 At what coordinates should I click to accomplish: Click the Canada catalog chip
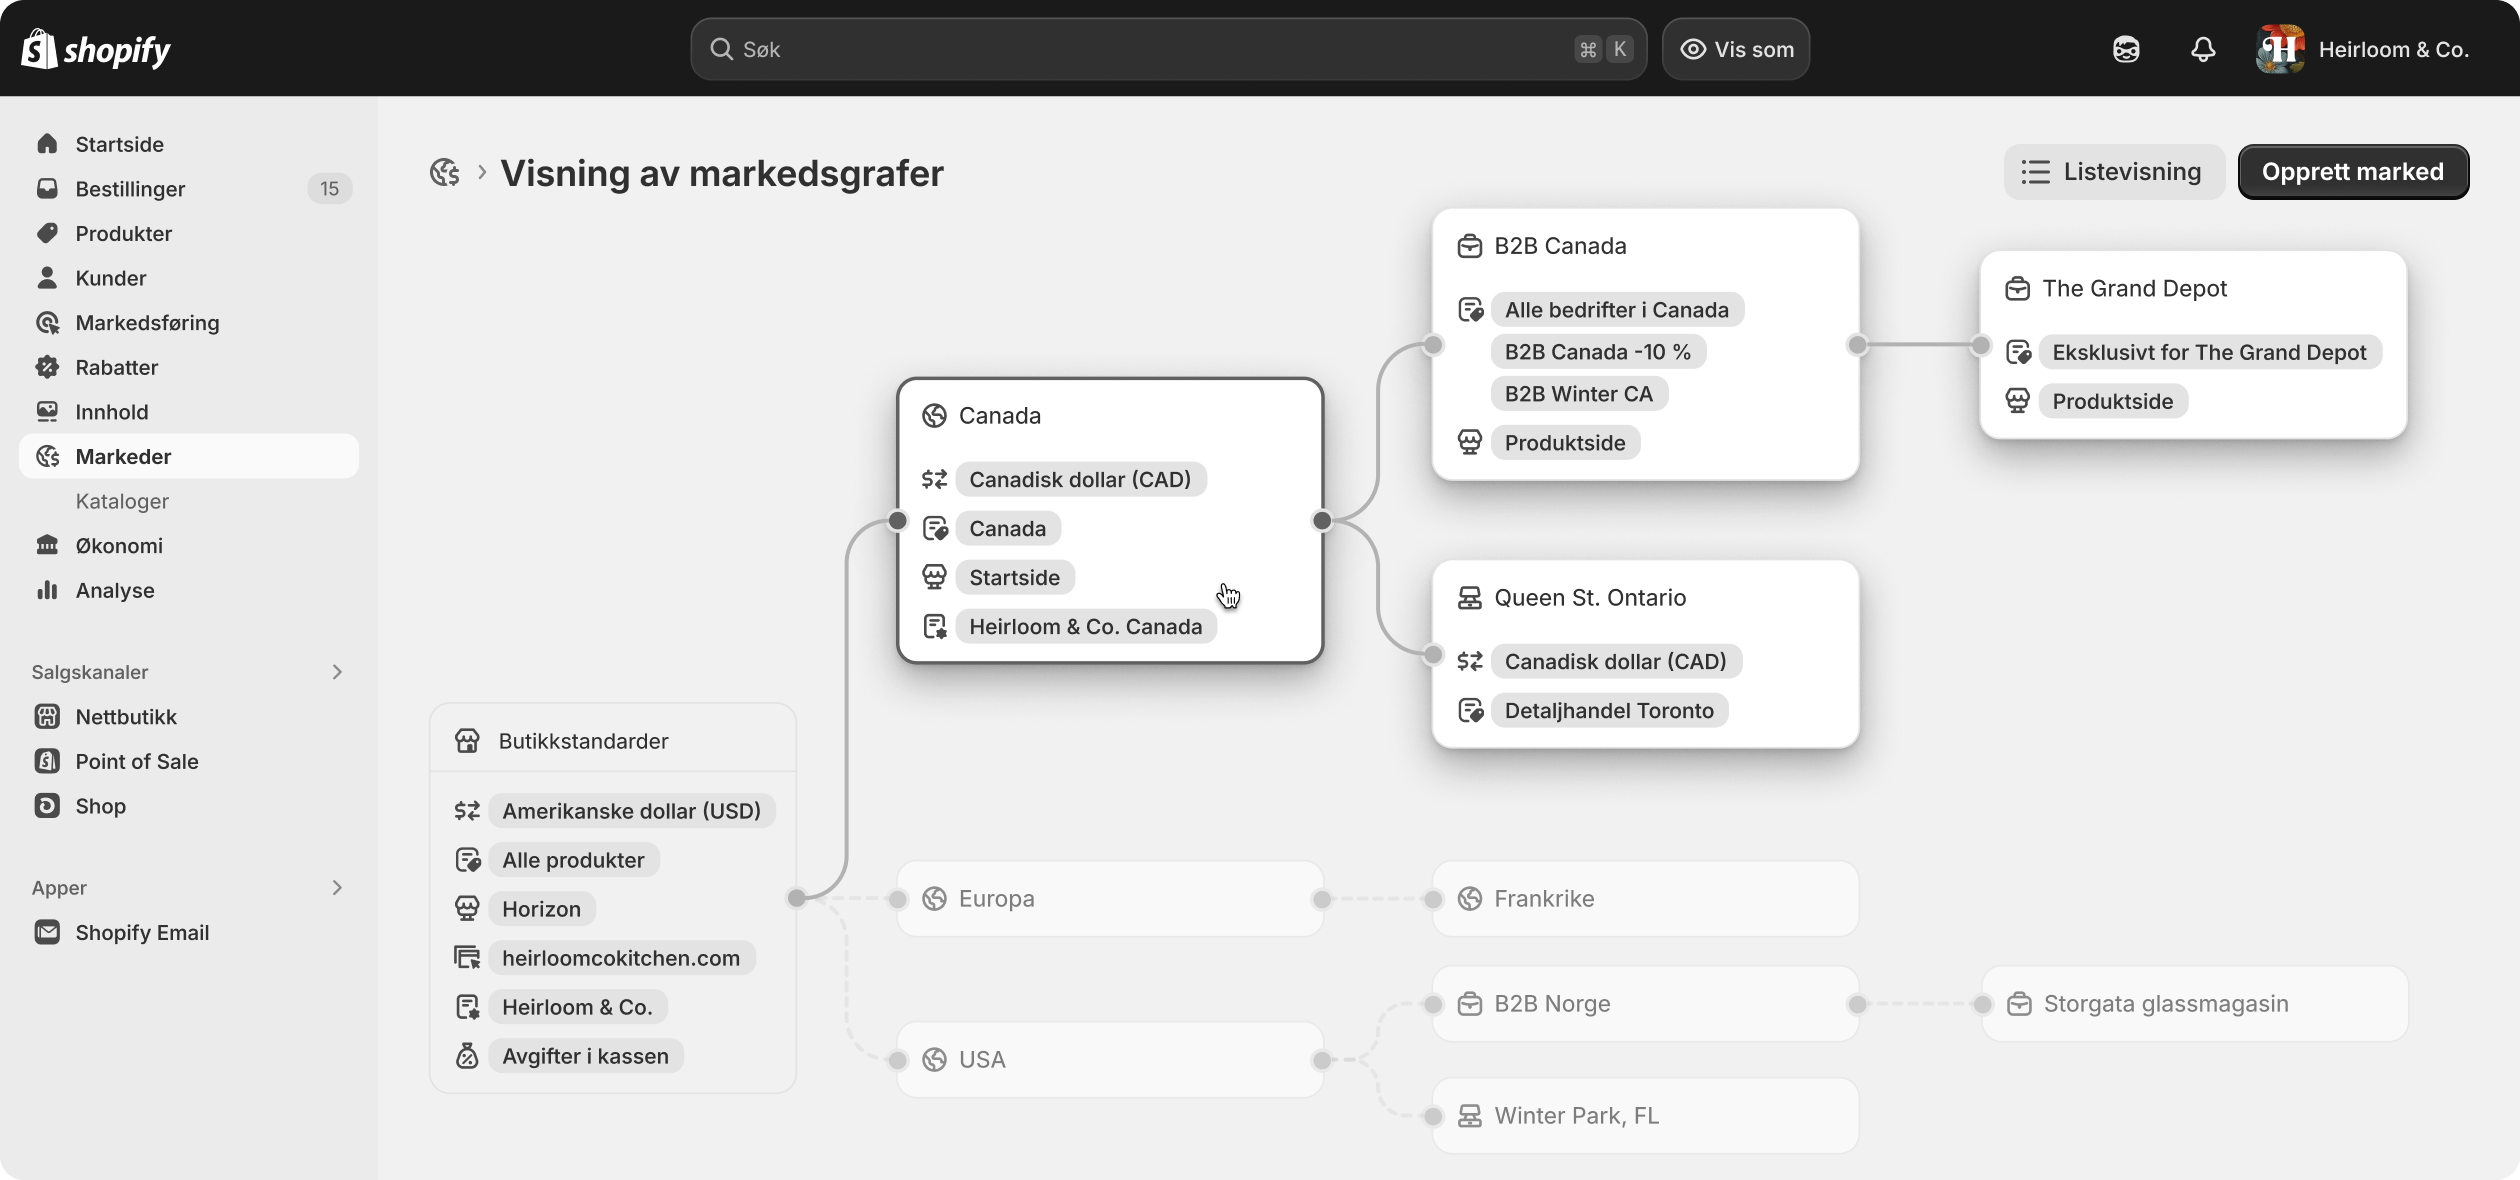pyautogui.click(x=1007, y=529)
